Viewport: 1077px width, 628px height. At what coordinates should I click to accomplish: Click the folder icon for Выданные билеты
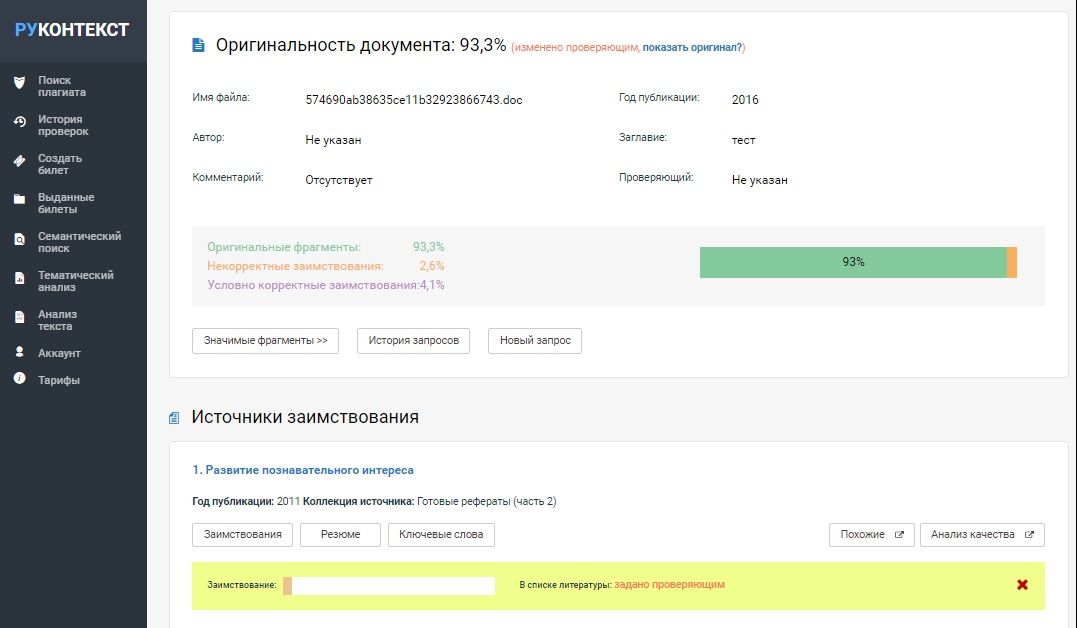(x=19, y=199)
